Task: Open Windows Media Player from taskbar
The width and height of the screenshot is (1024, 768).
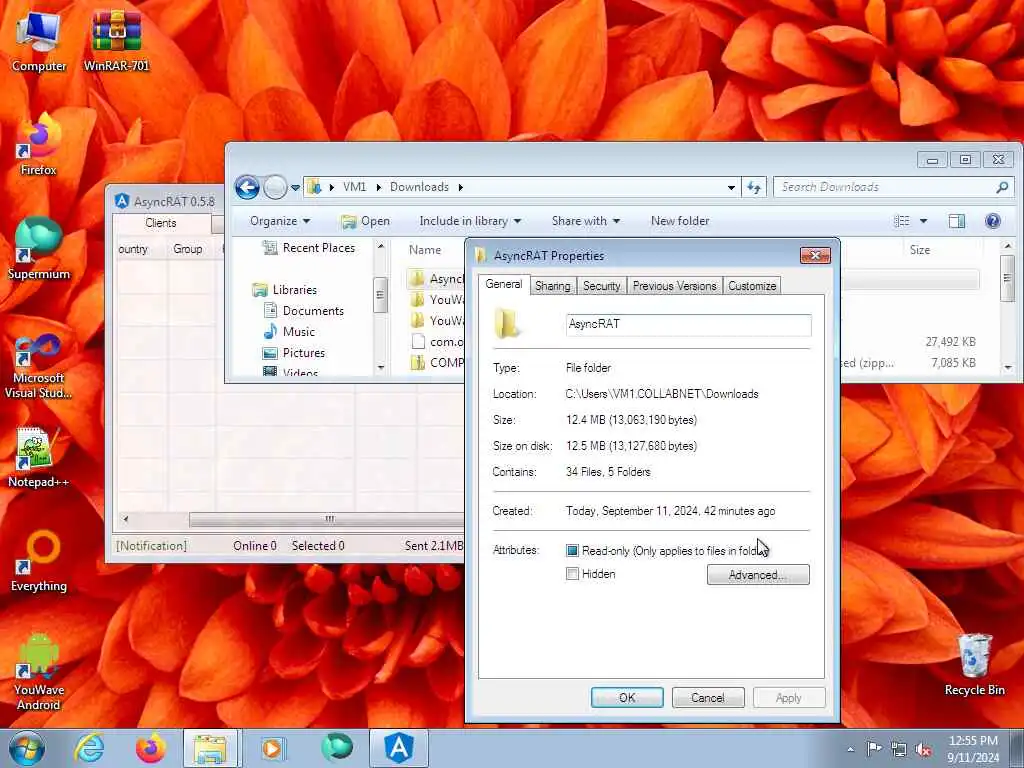Action: click(x=273, y=748)
